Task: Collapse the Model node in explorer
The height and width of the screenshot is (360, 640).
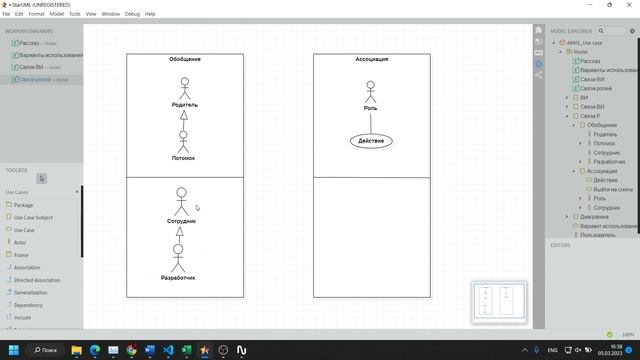Action: pyautogui.click(x=560, y=52)
